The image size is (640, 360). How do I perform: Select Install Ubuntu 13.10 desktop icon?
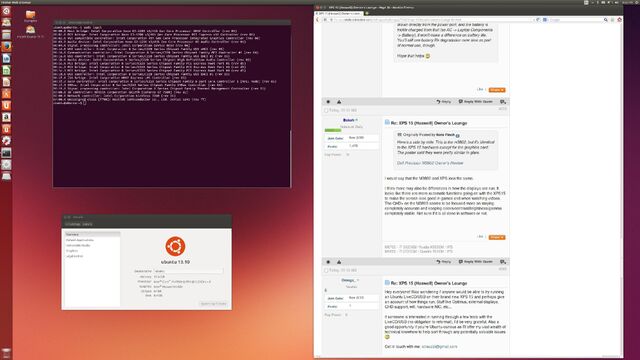click(x=30, y=32)
